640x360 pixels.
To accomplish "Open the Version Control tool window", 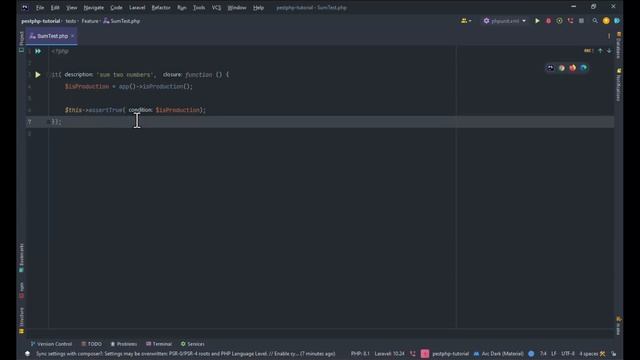I will tap(51, 344).
